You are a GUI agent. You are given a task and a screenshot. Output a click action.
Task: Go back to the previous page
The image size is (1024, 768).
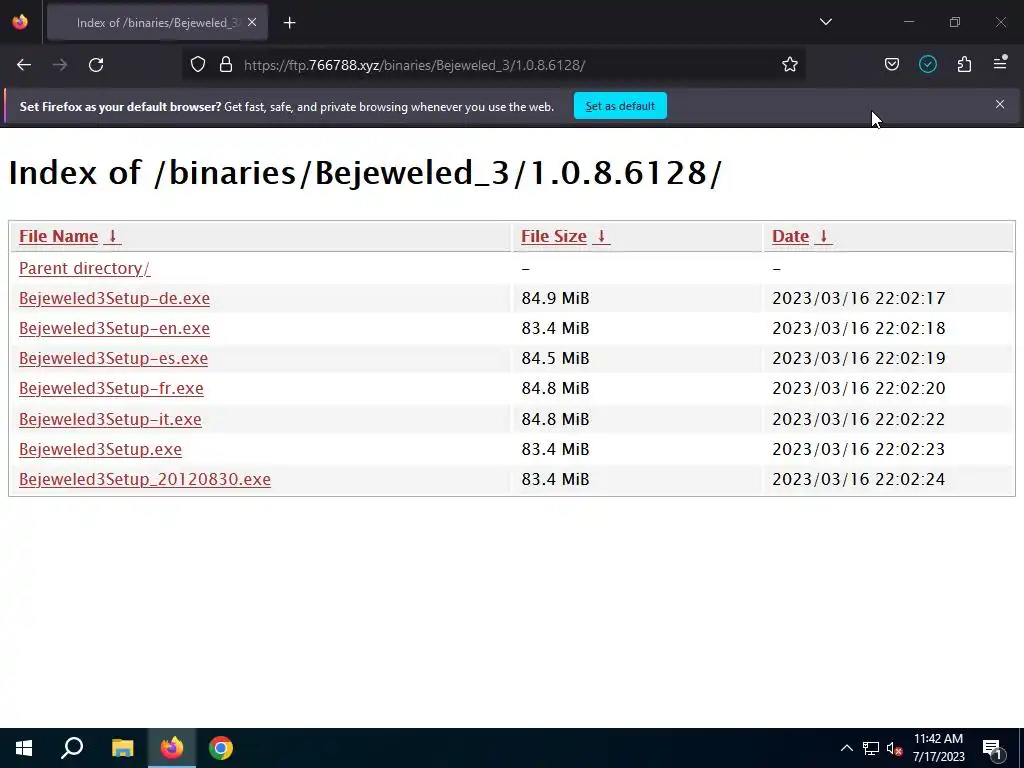point(24,65)
